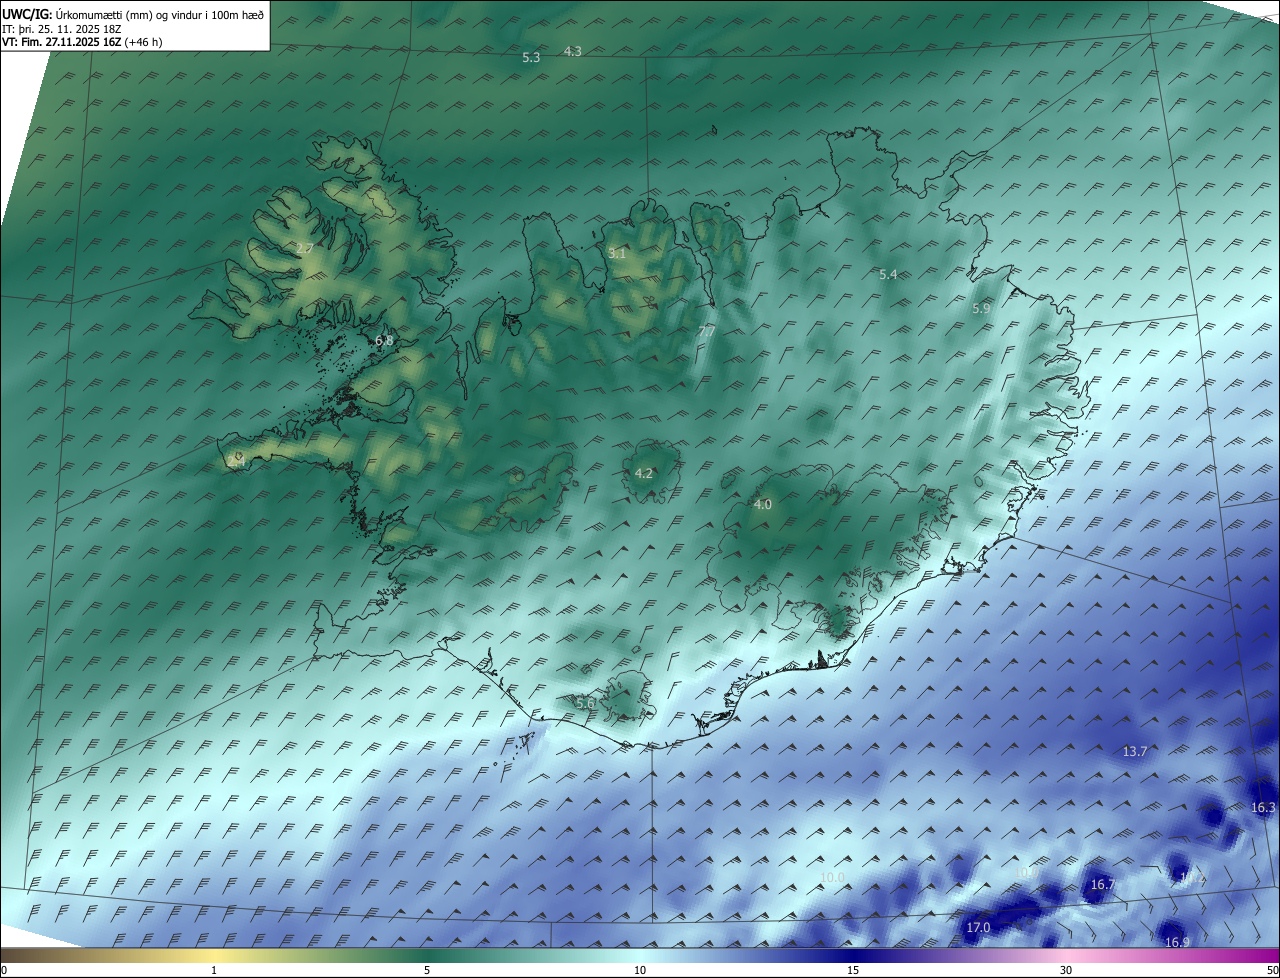Click the map value 5.9
The image size is (1280, 978).
point(981,309)
